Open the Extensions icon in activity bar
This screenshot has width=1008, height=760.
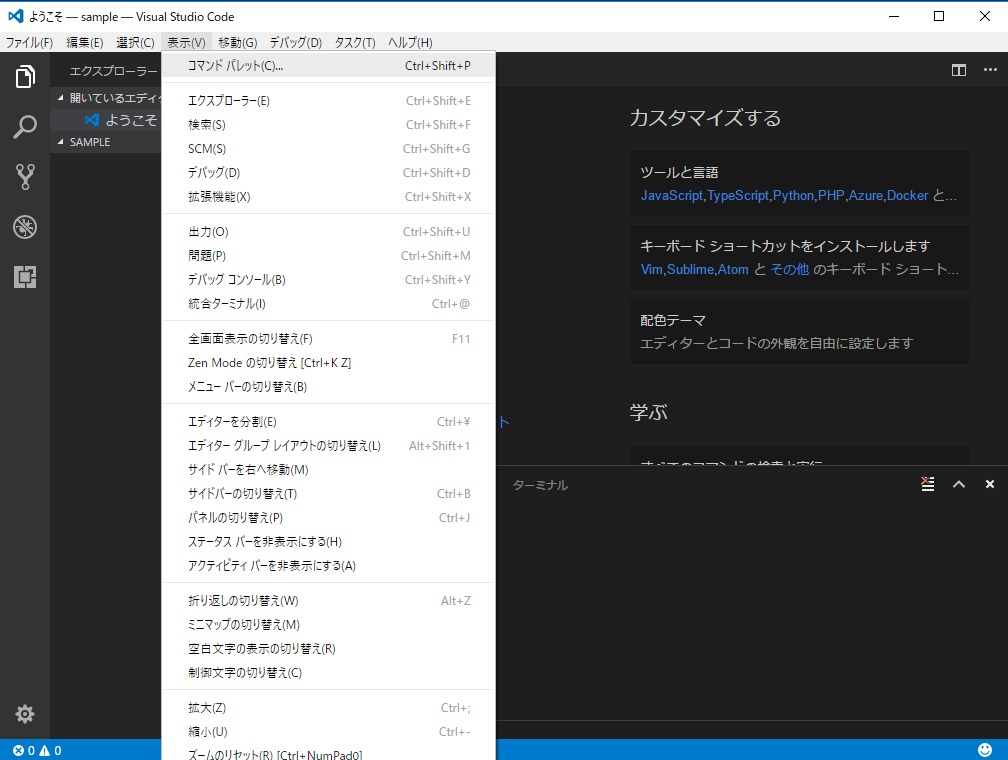click(25, 277)
